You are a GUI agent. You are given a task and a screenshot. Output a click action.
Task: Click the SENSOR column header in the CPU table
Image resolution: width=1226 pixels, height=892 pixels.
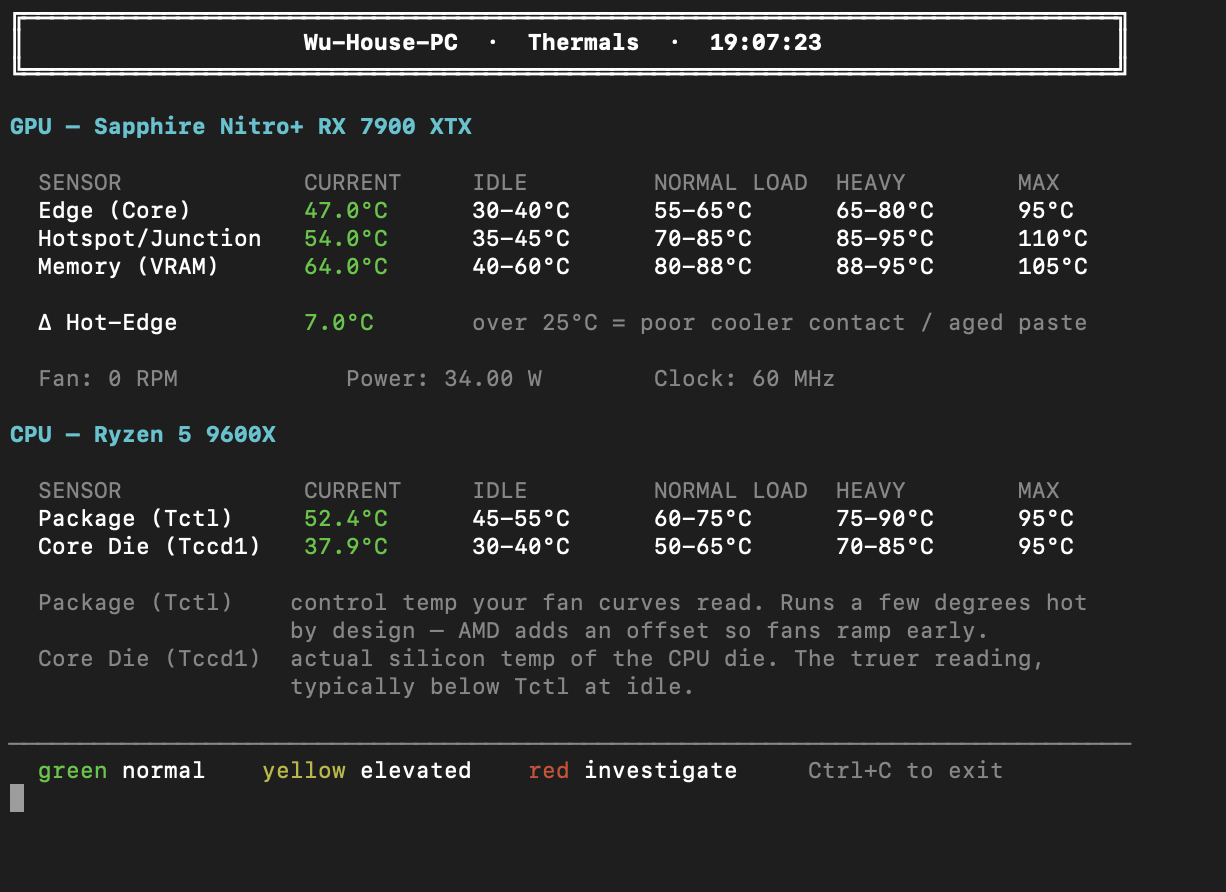[x=80, y=490]
